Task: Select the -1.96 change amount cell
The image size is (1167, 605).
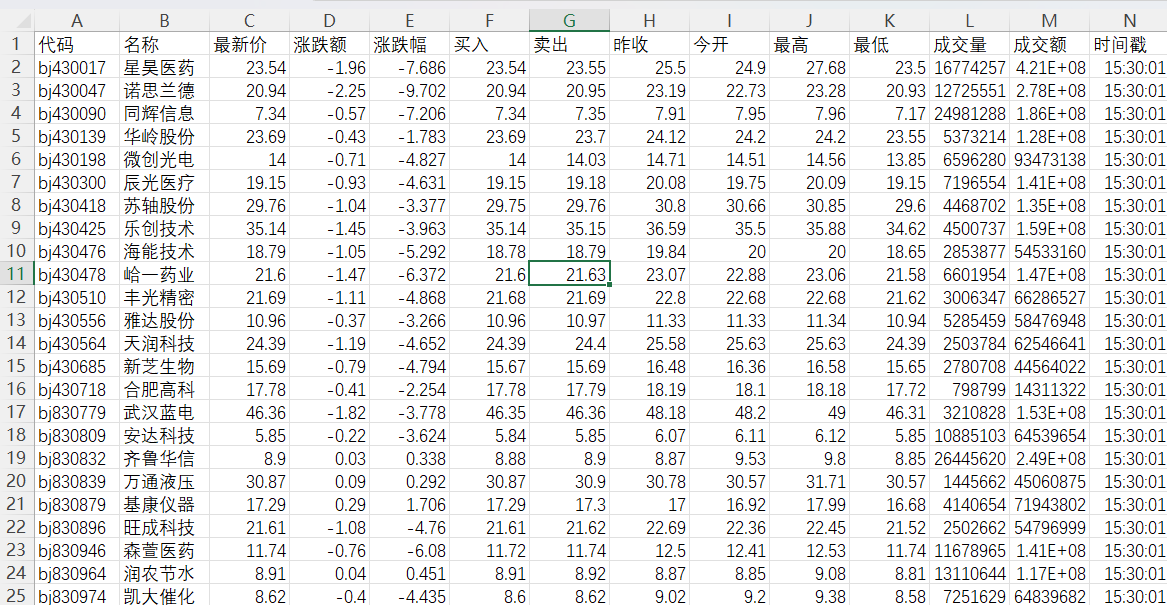Action: [330, 68]
